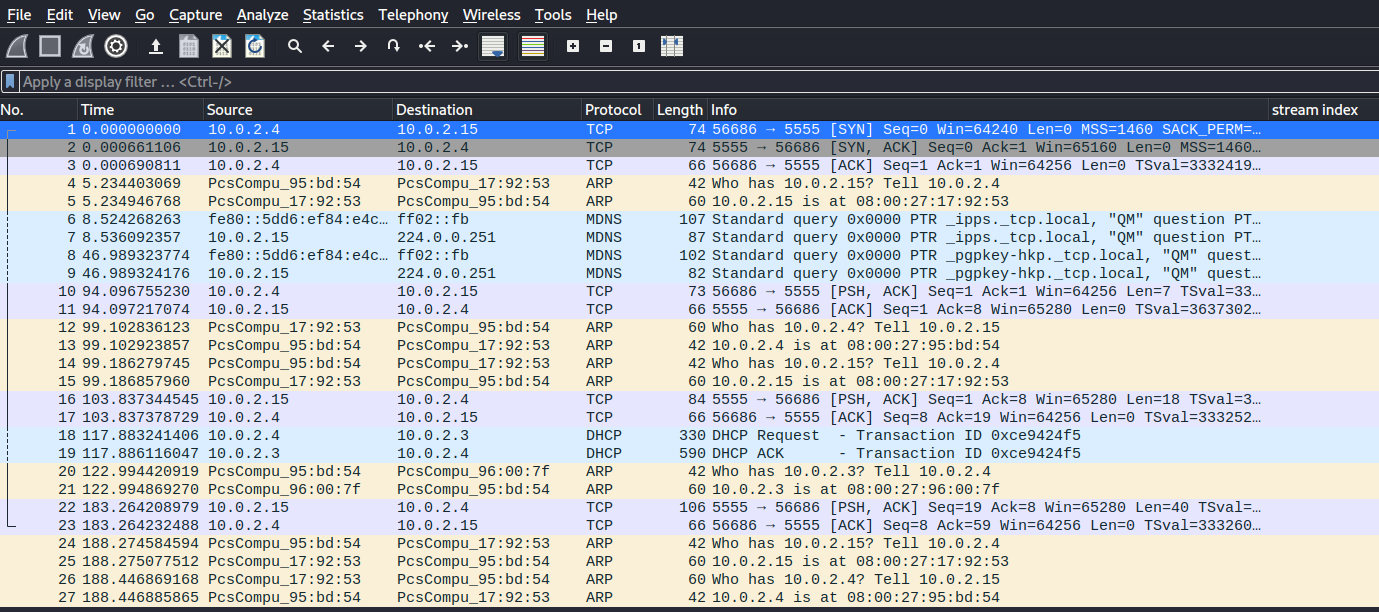
Task: Reset text to normal size
Action: (638, 46)
